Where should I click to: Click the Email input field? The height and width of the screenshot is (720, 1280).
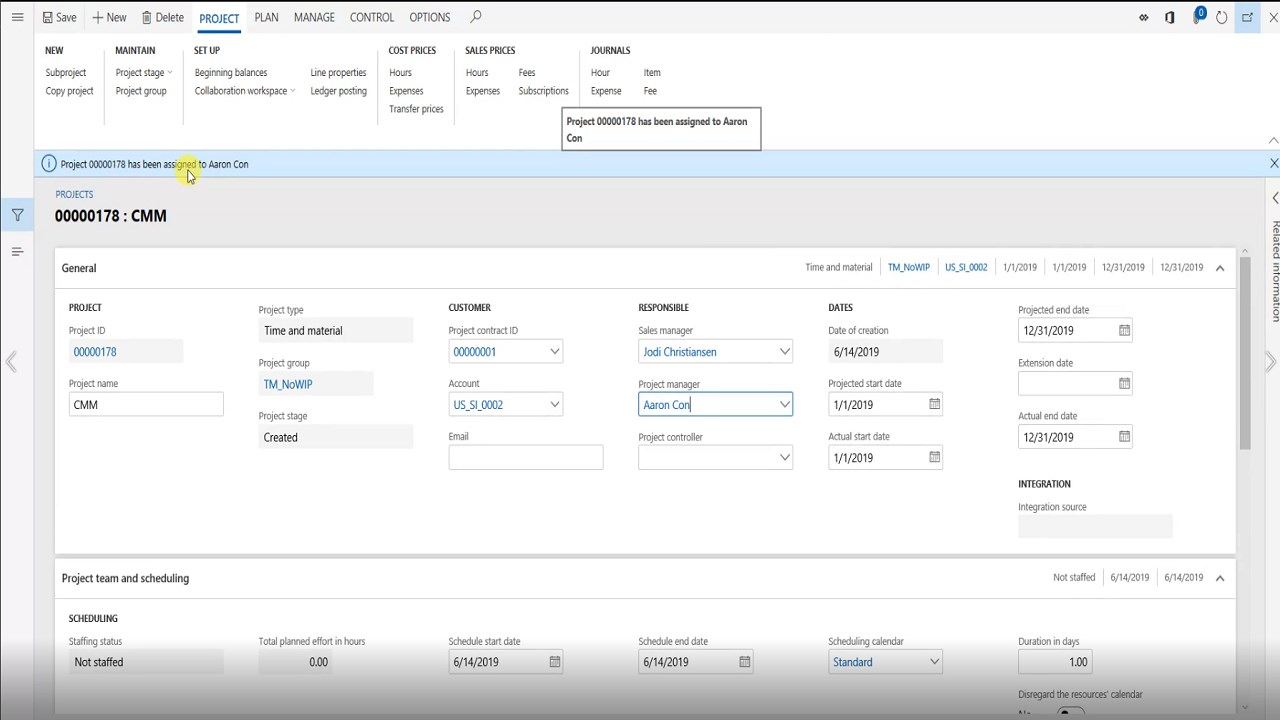526,457
